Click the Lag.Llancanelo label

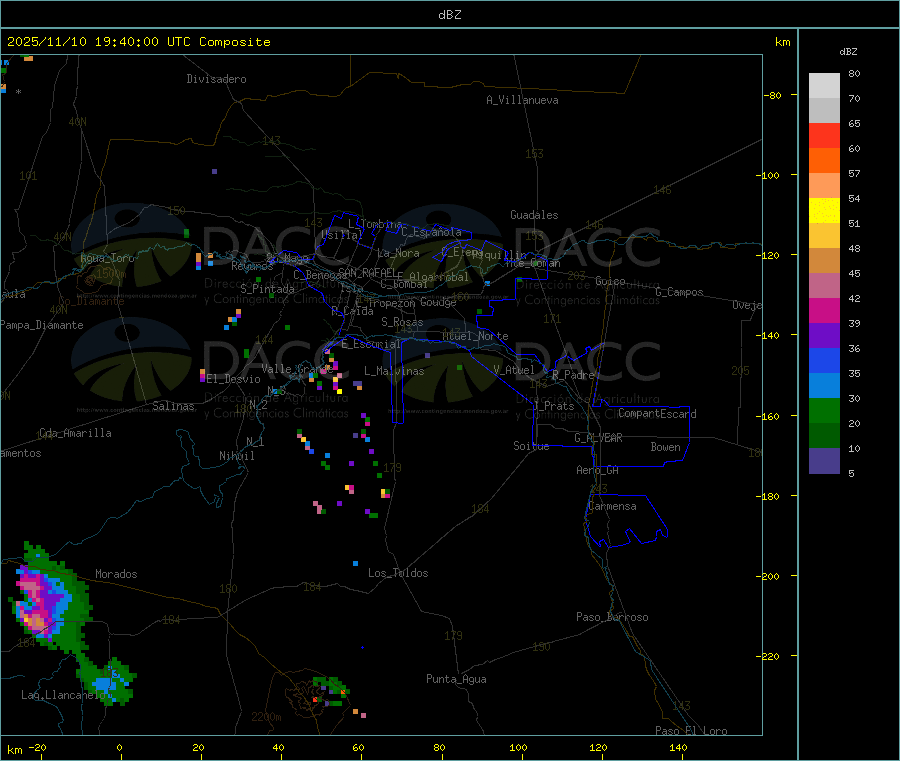point(63,695)
